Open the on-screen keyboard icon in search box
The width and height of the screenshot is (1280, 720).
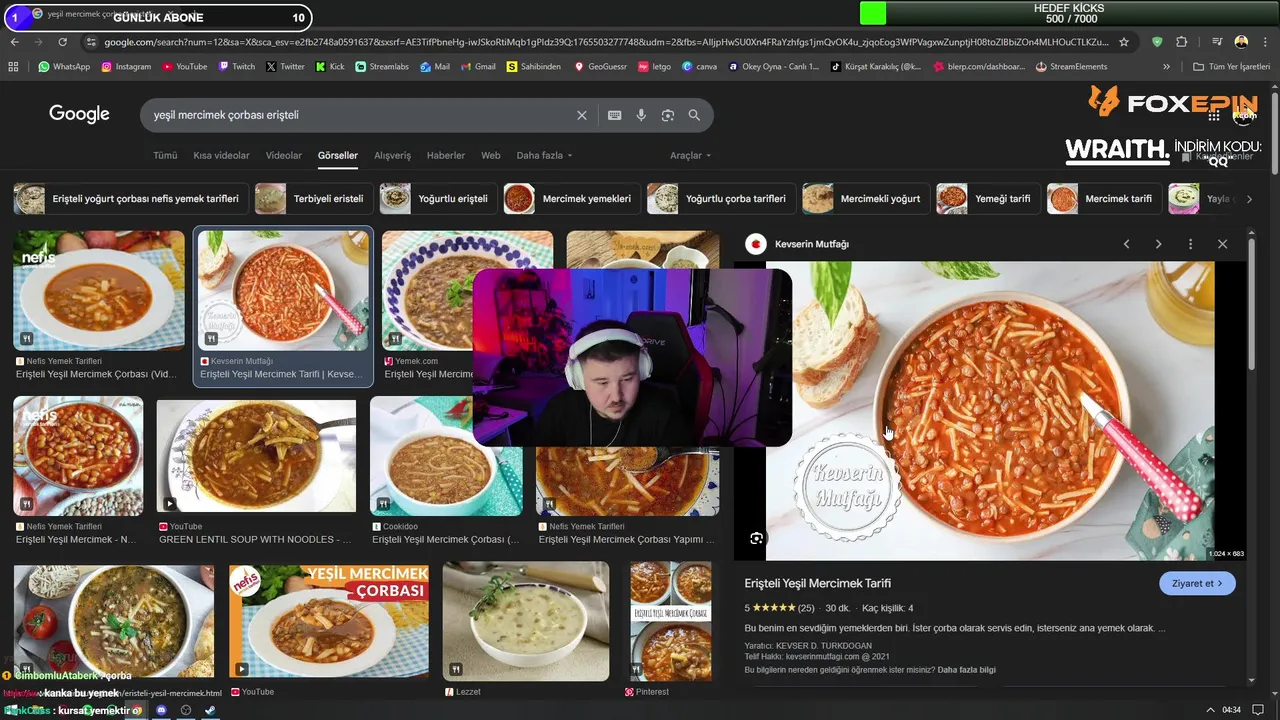tap(614, 115)
